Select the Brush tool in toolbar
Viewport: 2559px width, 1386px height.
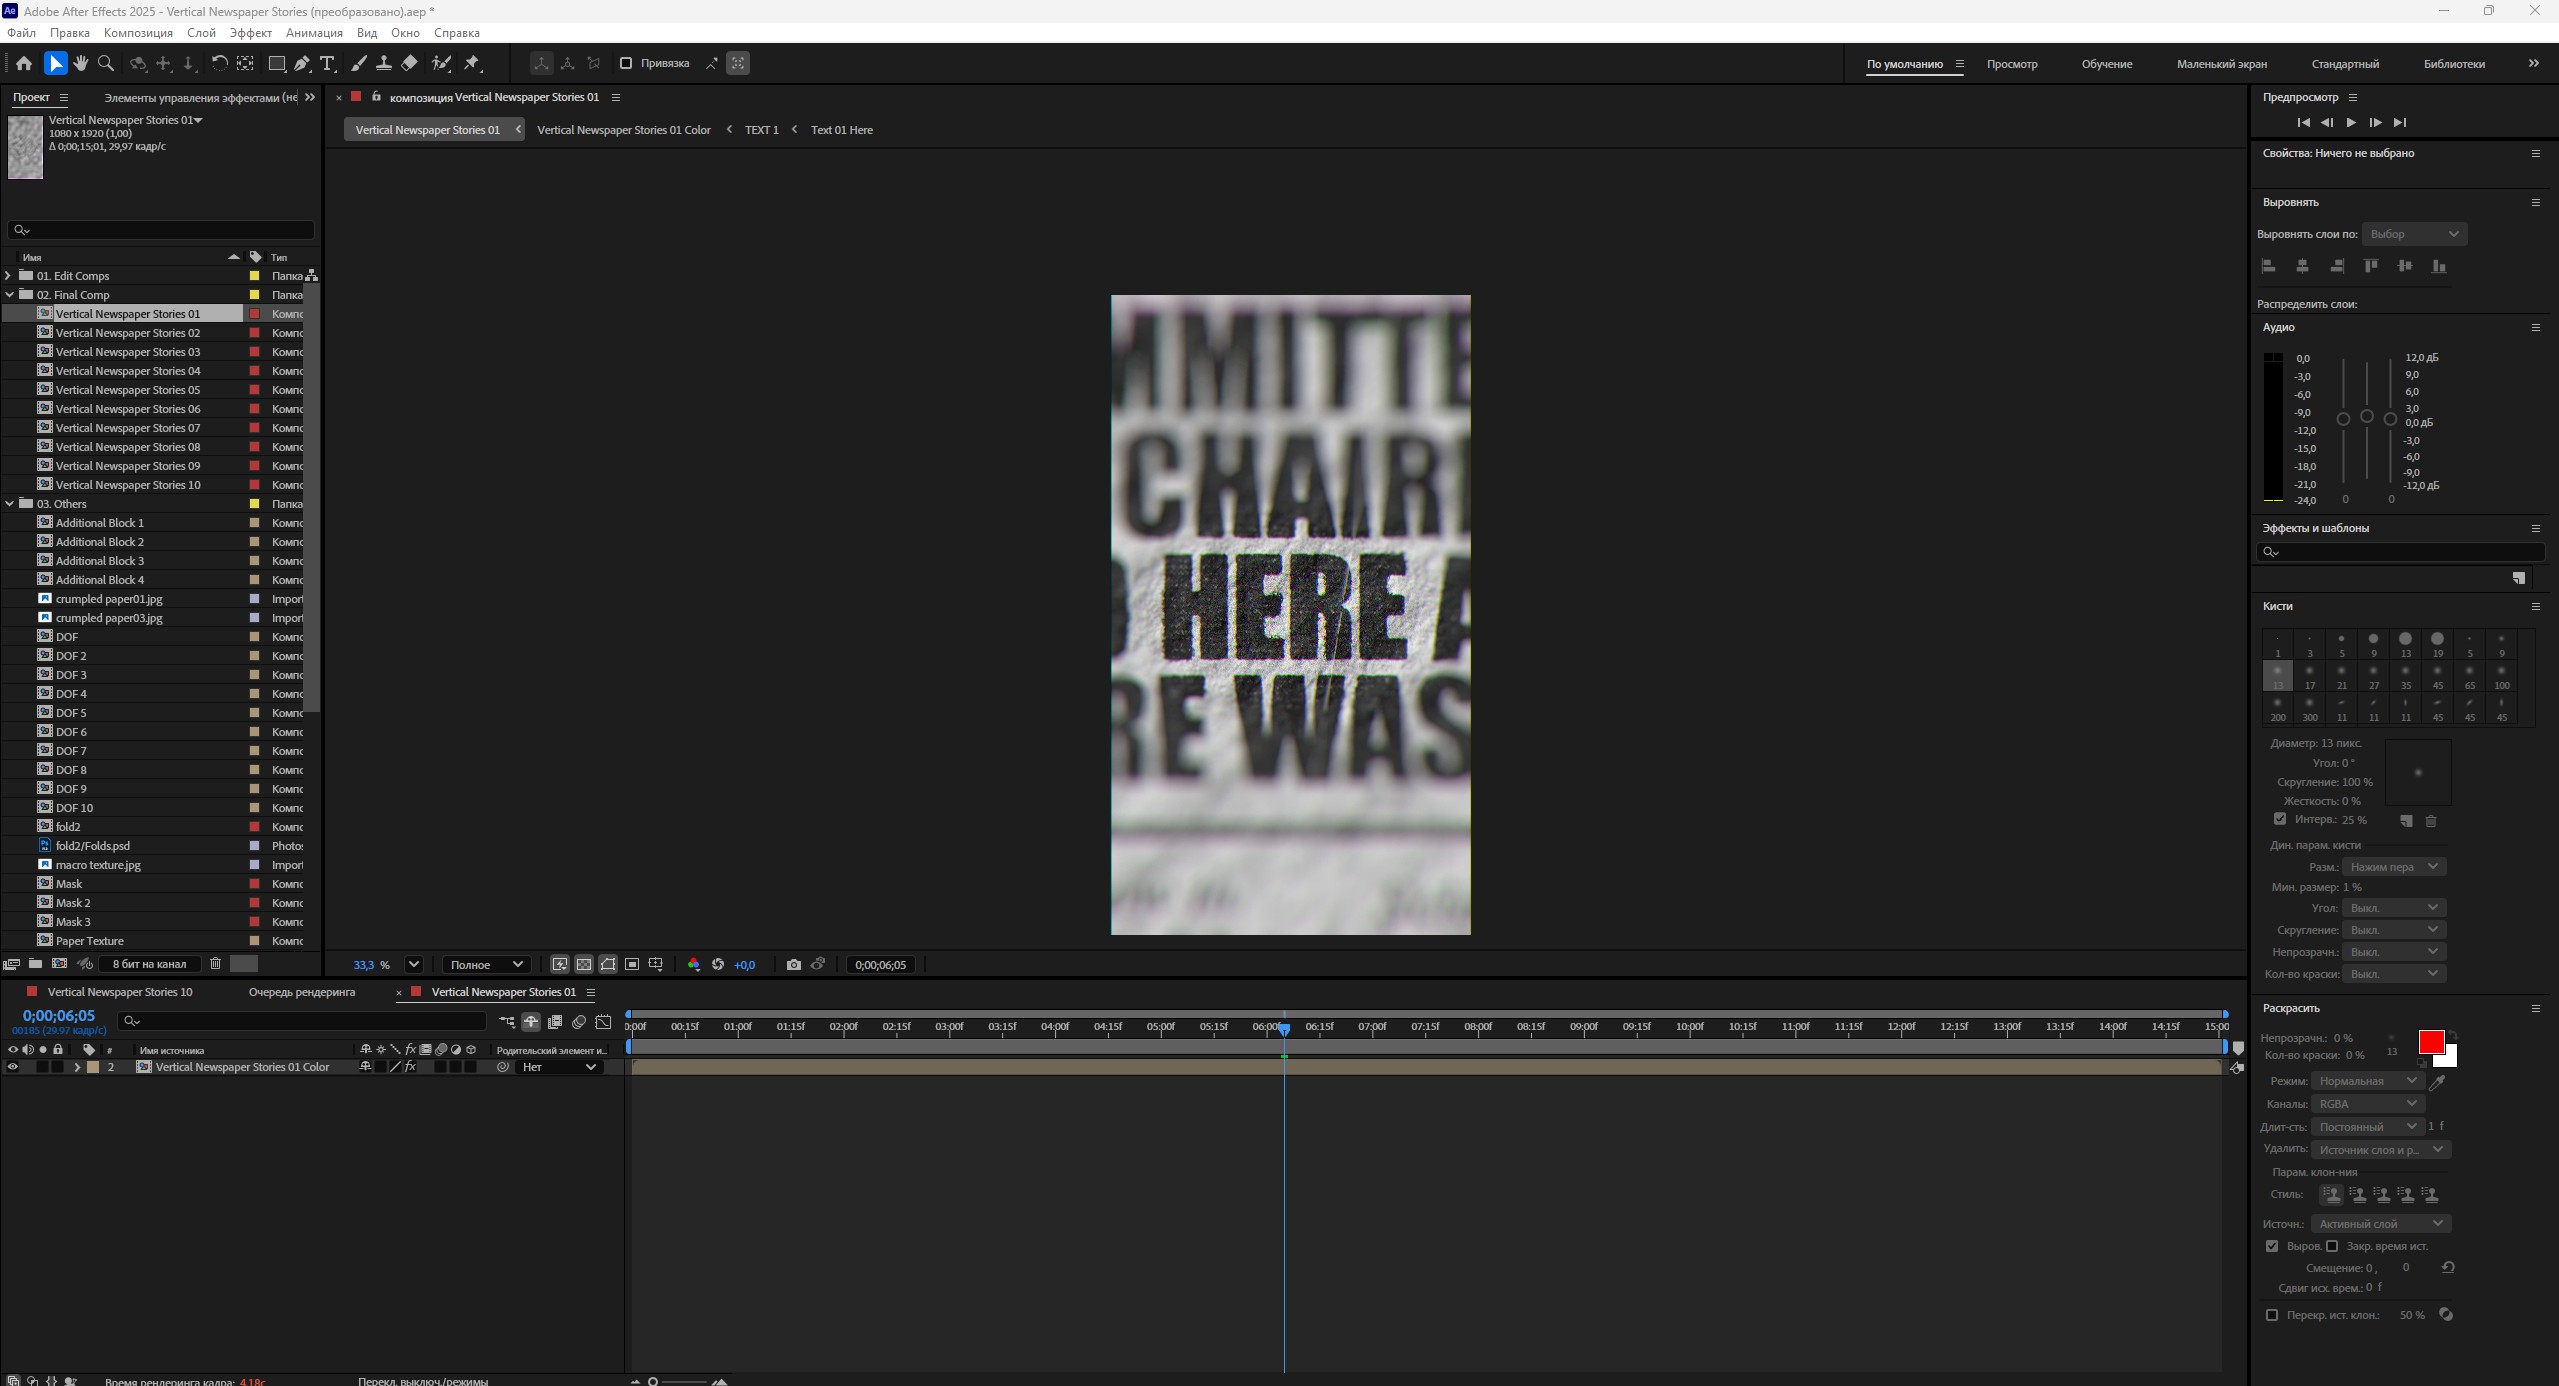point(359,63)
